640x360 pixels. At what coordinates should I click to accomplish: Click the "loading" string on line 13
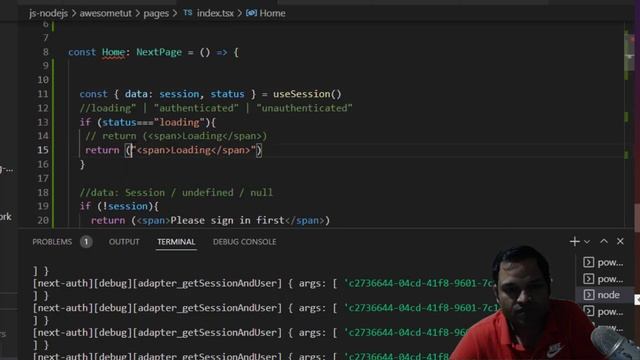[179, 122]
